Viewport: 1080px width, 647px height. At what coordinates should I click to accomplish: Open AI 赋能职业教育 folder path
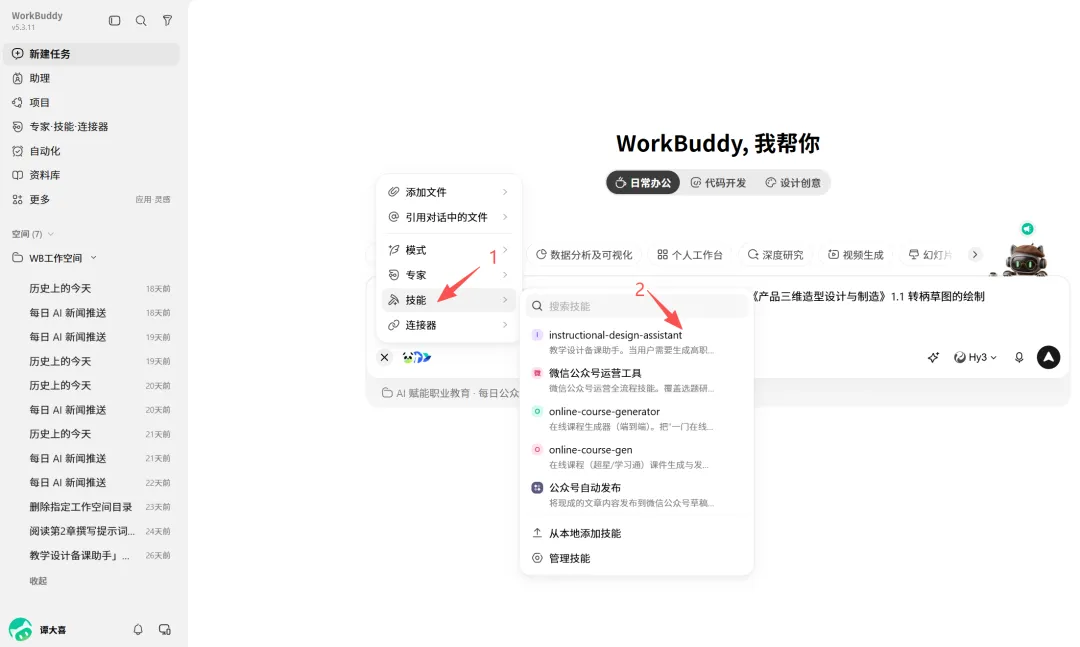point(450,393)
